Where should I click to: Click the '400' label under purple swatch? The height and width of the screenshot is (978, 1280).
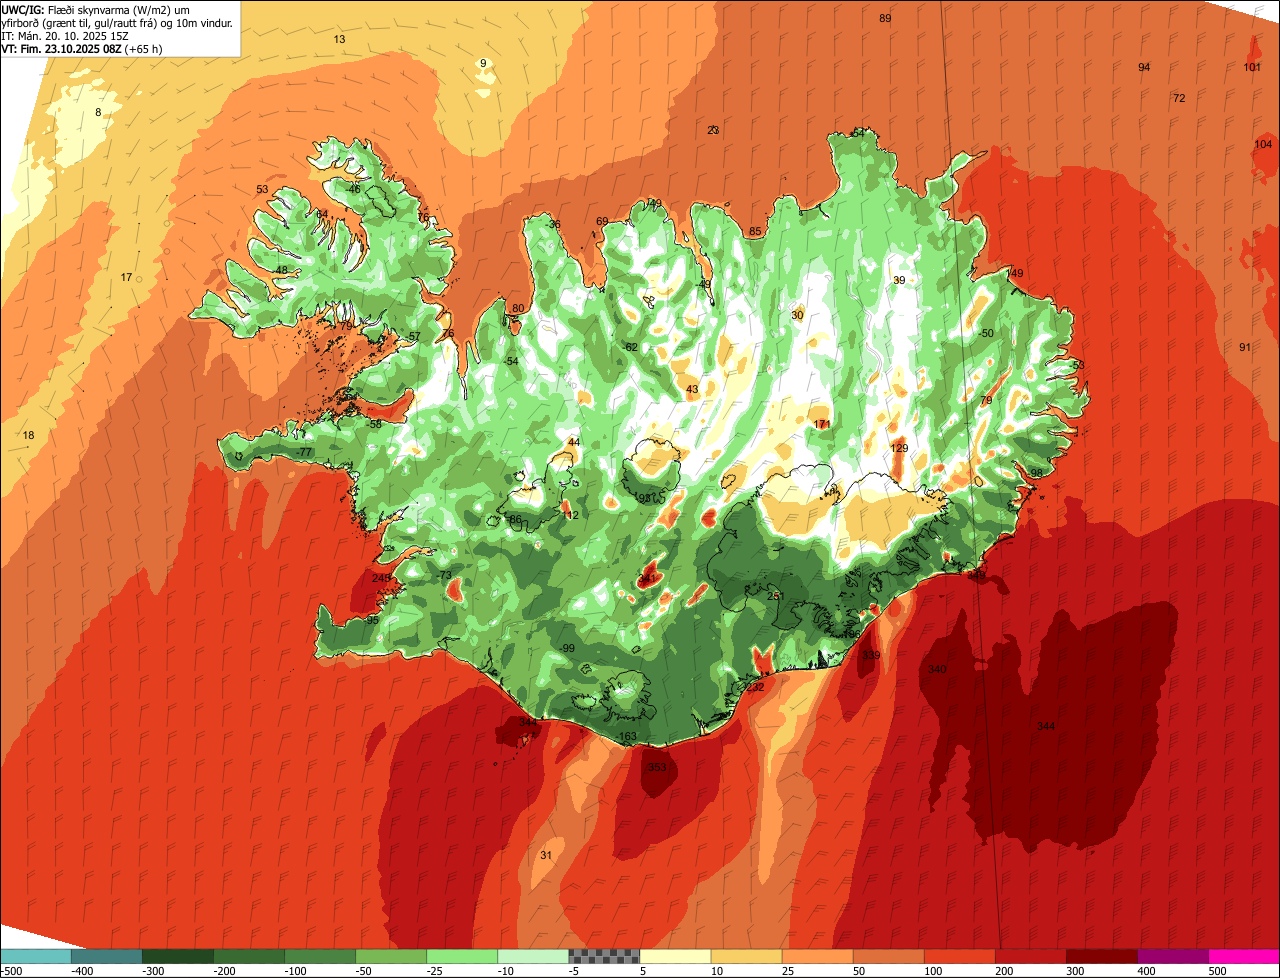point(1146,971)
